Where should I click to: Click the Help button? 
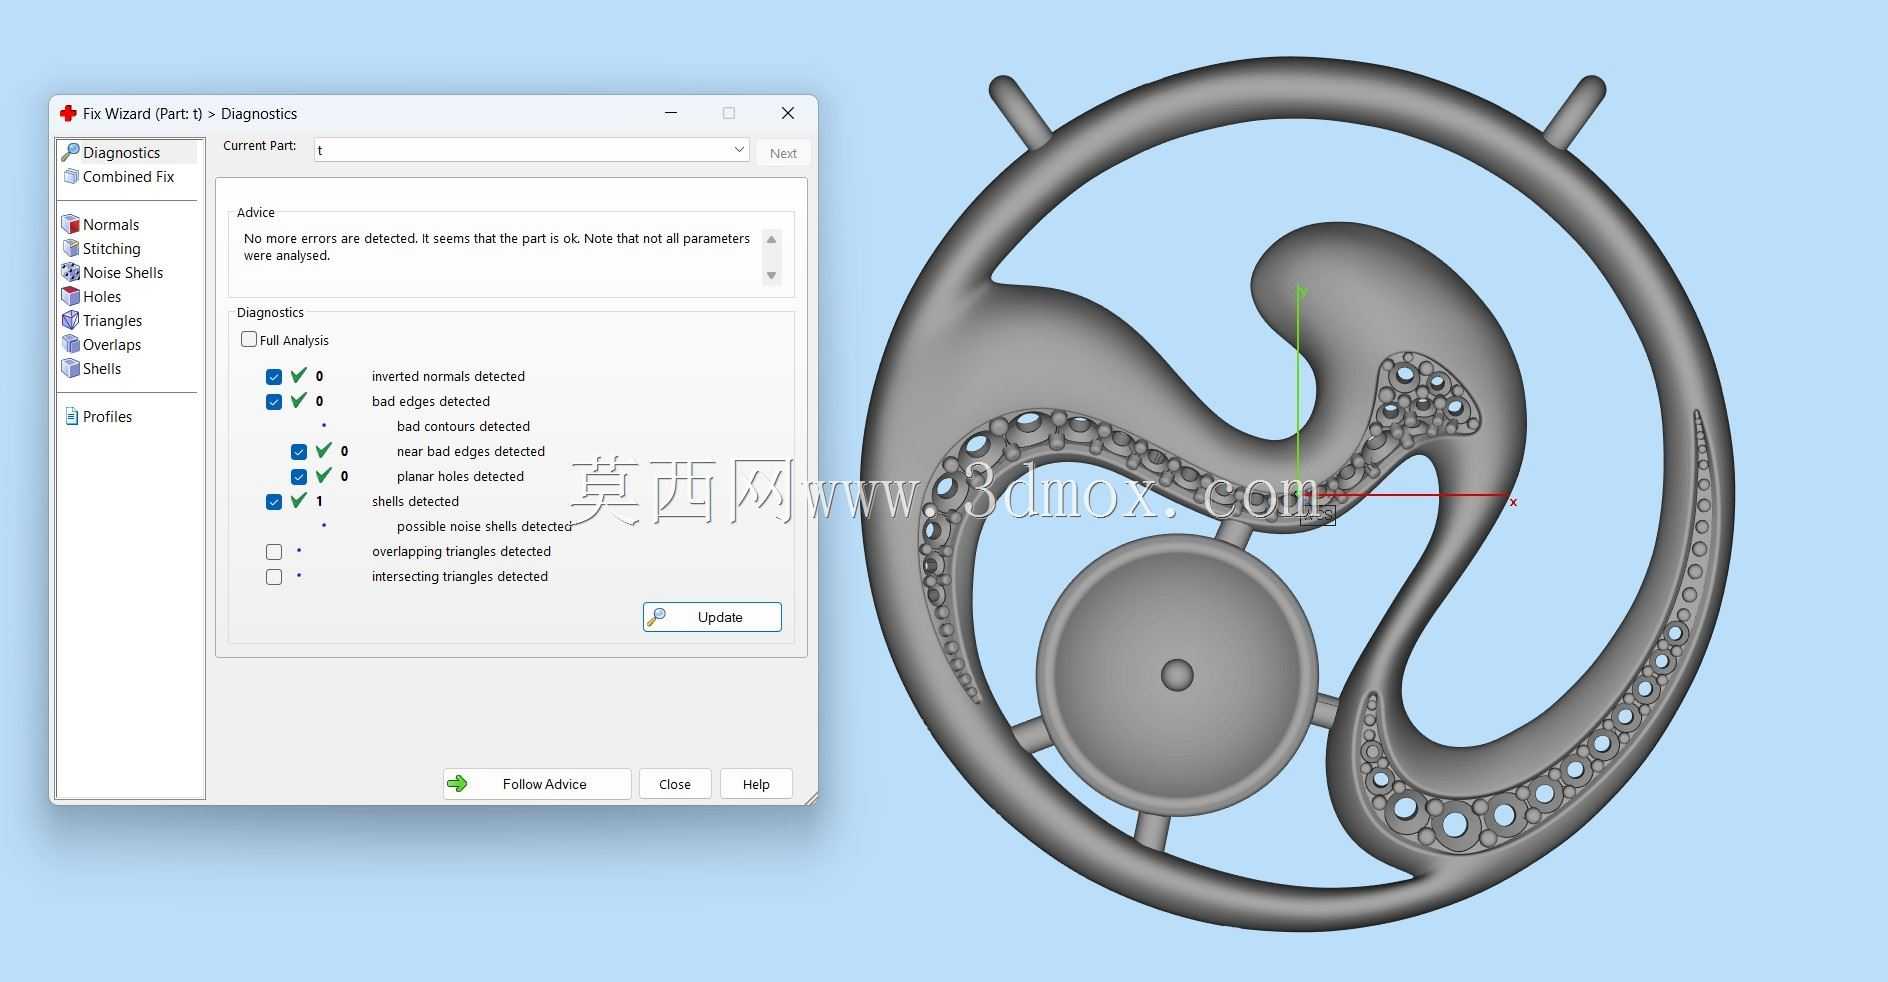coord(756,784)
